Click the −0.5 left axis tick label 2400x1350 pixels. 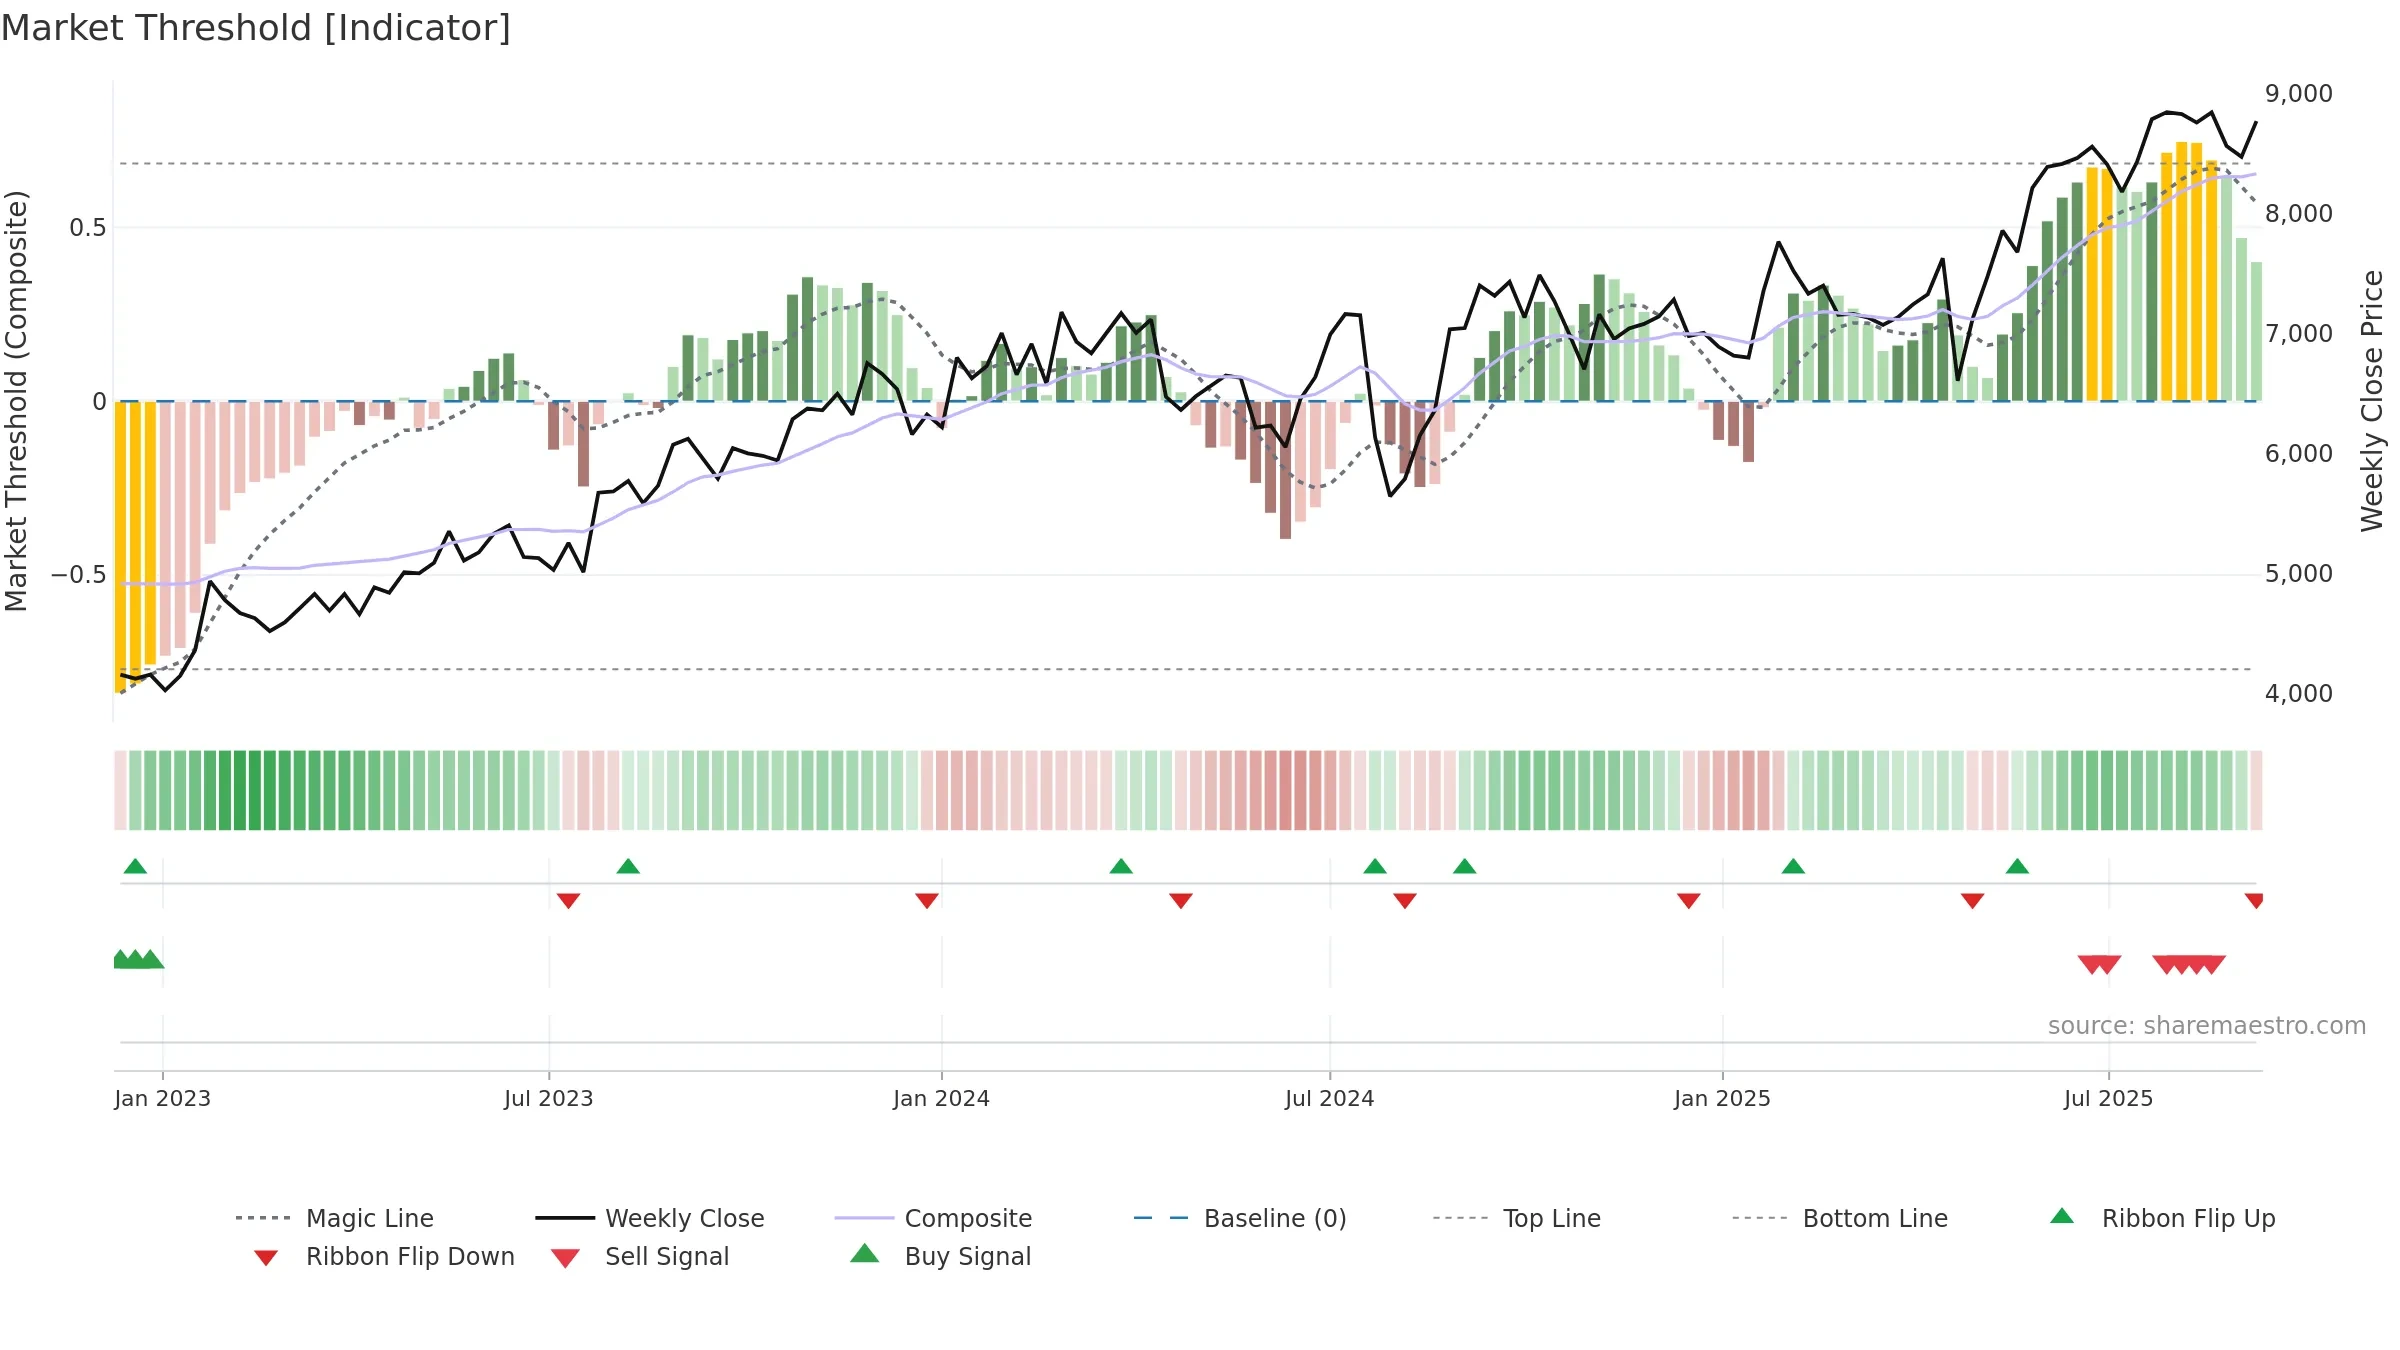coord(78,575)
